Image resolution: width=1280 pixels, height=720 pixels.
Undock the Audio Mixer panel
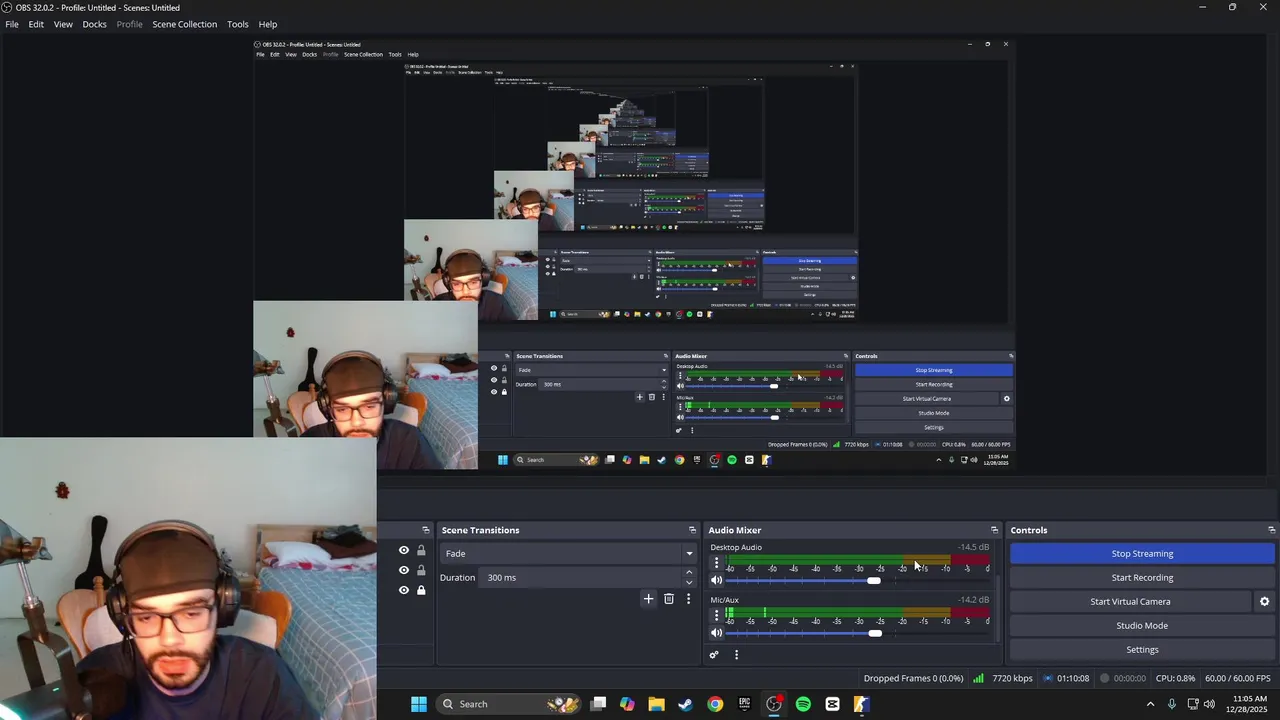994,530
